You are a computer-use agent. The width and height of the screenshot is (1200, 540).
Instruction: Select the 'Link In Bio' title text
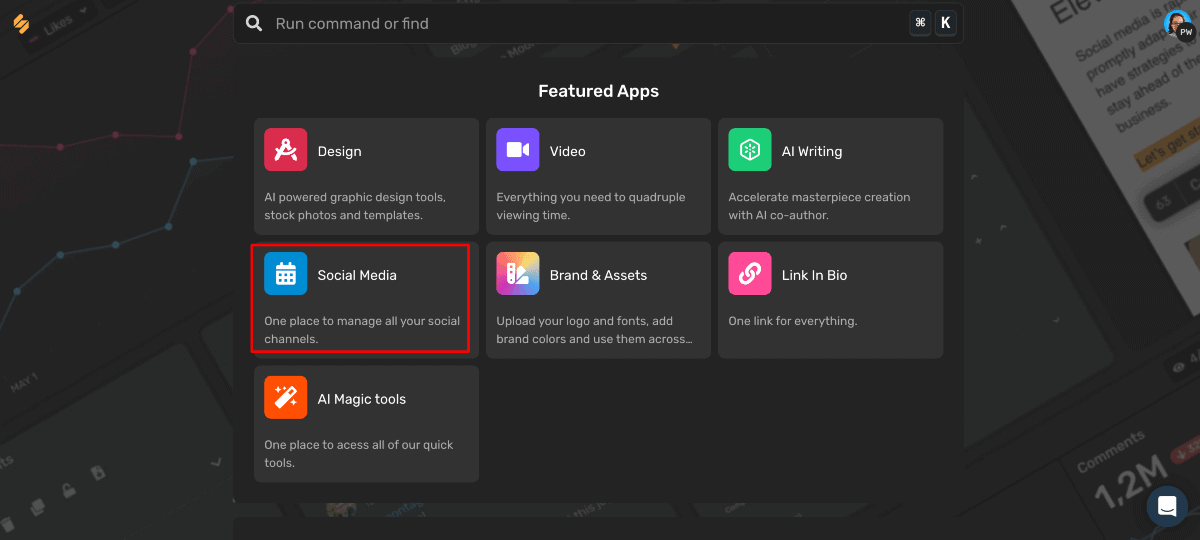(x=814, y=276)
